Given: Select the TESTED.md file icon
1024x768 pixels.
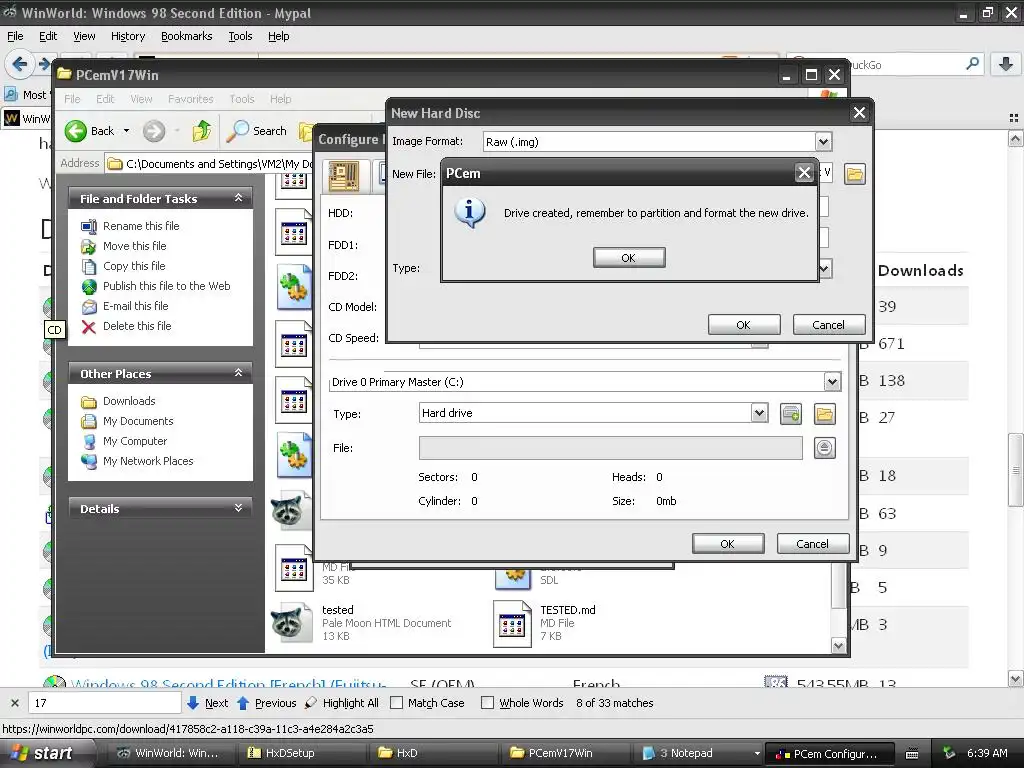Looking at the screenshot, I should point(512,623).
